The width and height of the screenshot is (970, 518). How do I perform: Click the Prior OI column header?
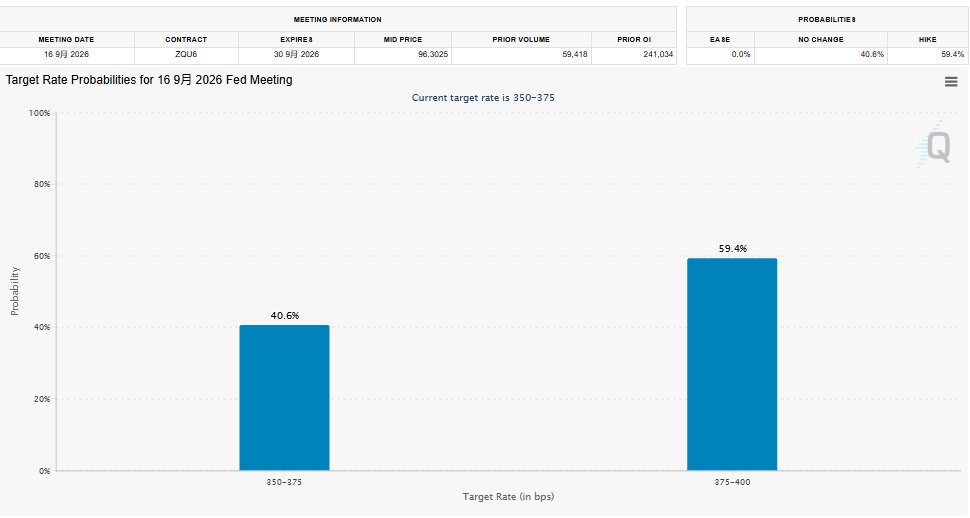tap(634, 40)
